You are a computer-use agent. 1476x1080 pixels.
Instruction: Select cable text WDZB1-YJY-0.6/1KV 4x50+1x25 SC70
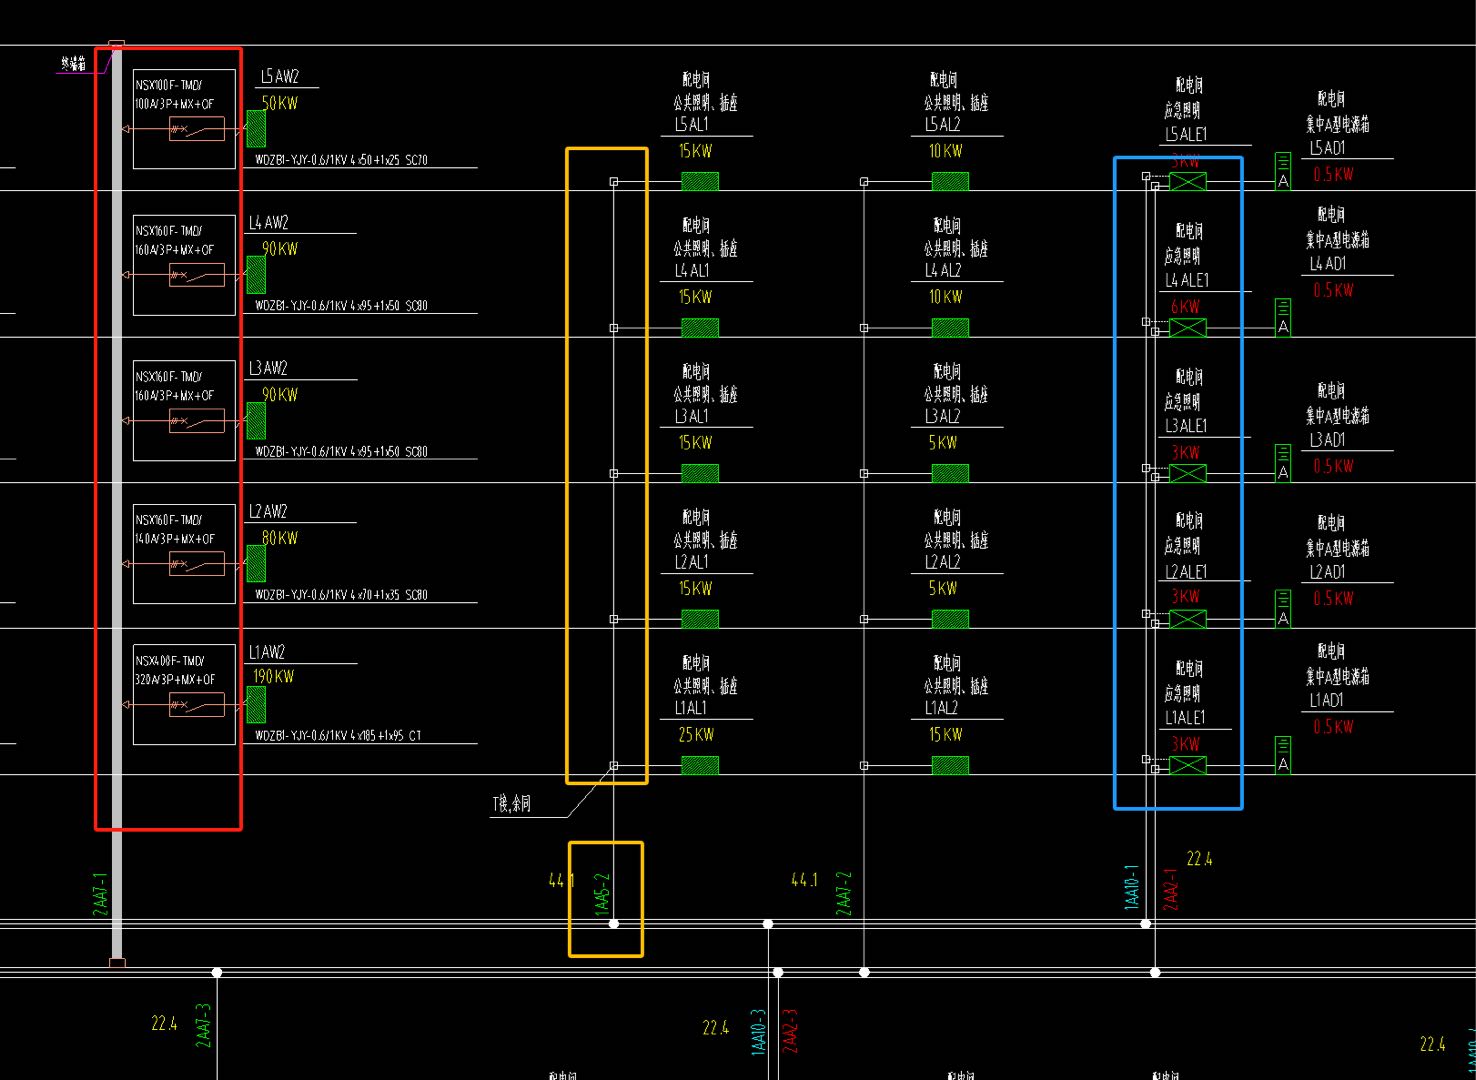[341, 160]
